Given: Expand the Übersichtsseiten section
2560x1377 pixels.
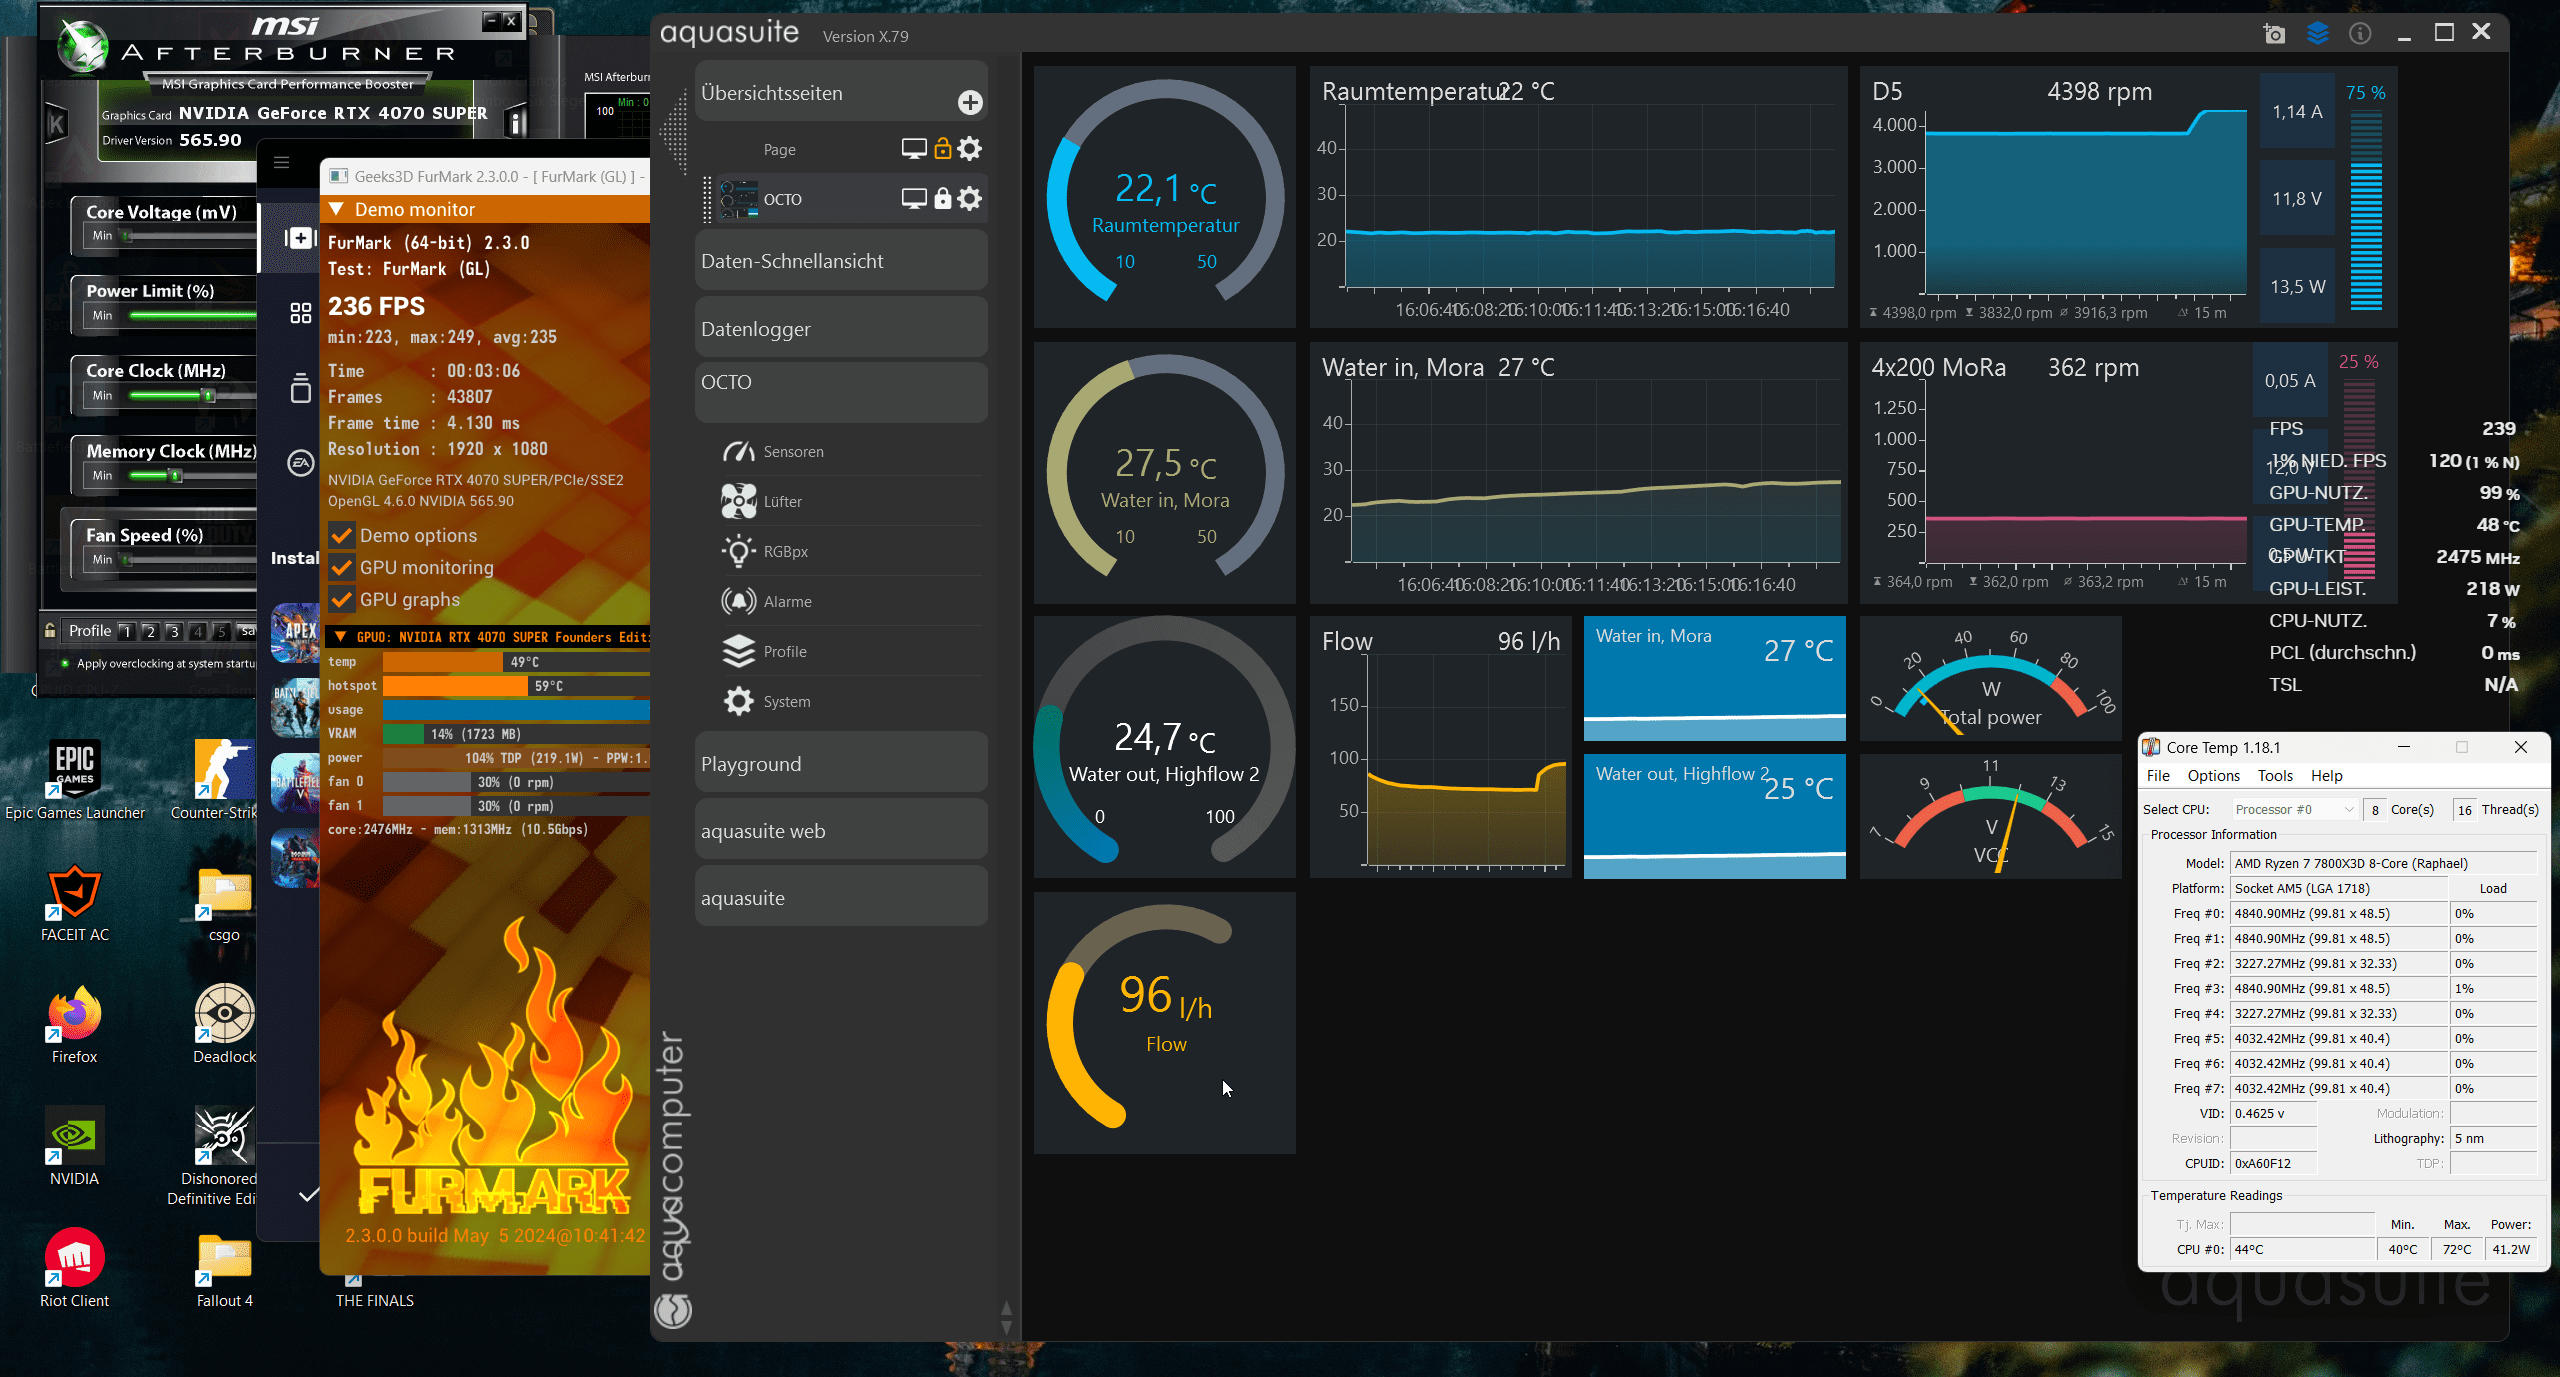Looking at the screenshot, I should coord(840,93).
